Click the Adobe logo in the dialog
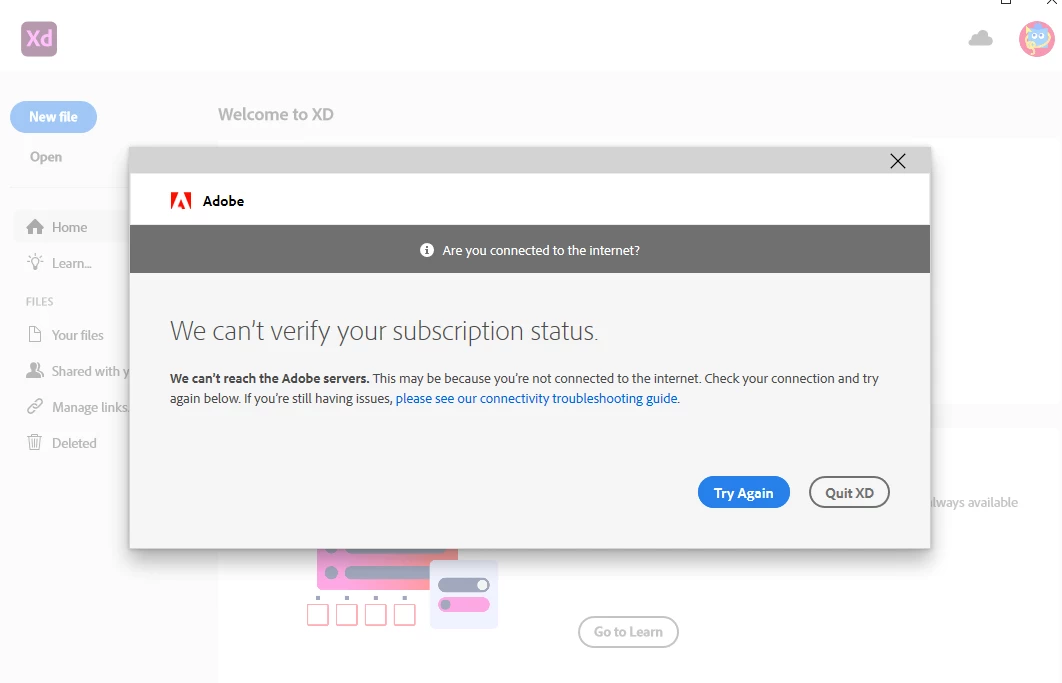The image size is (1062, 683). [x=181, y=201]
